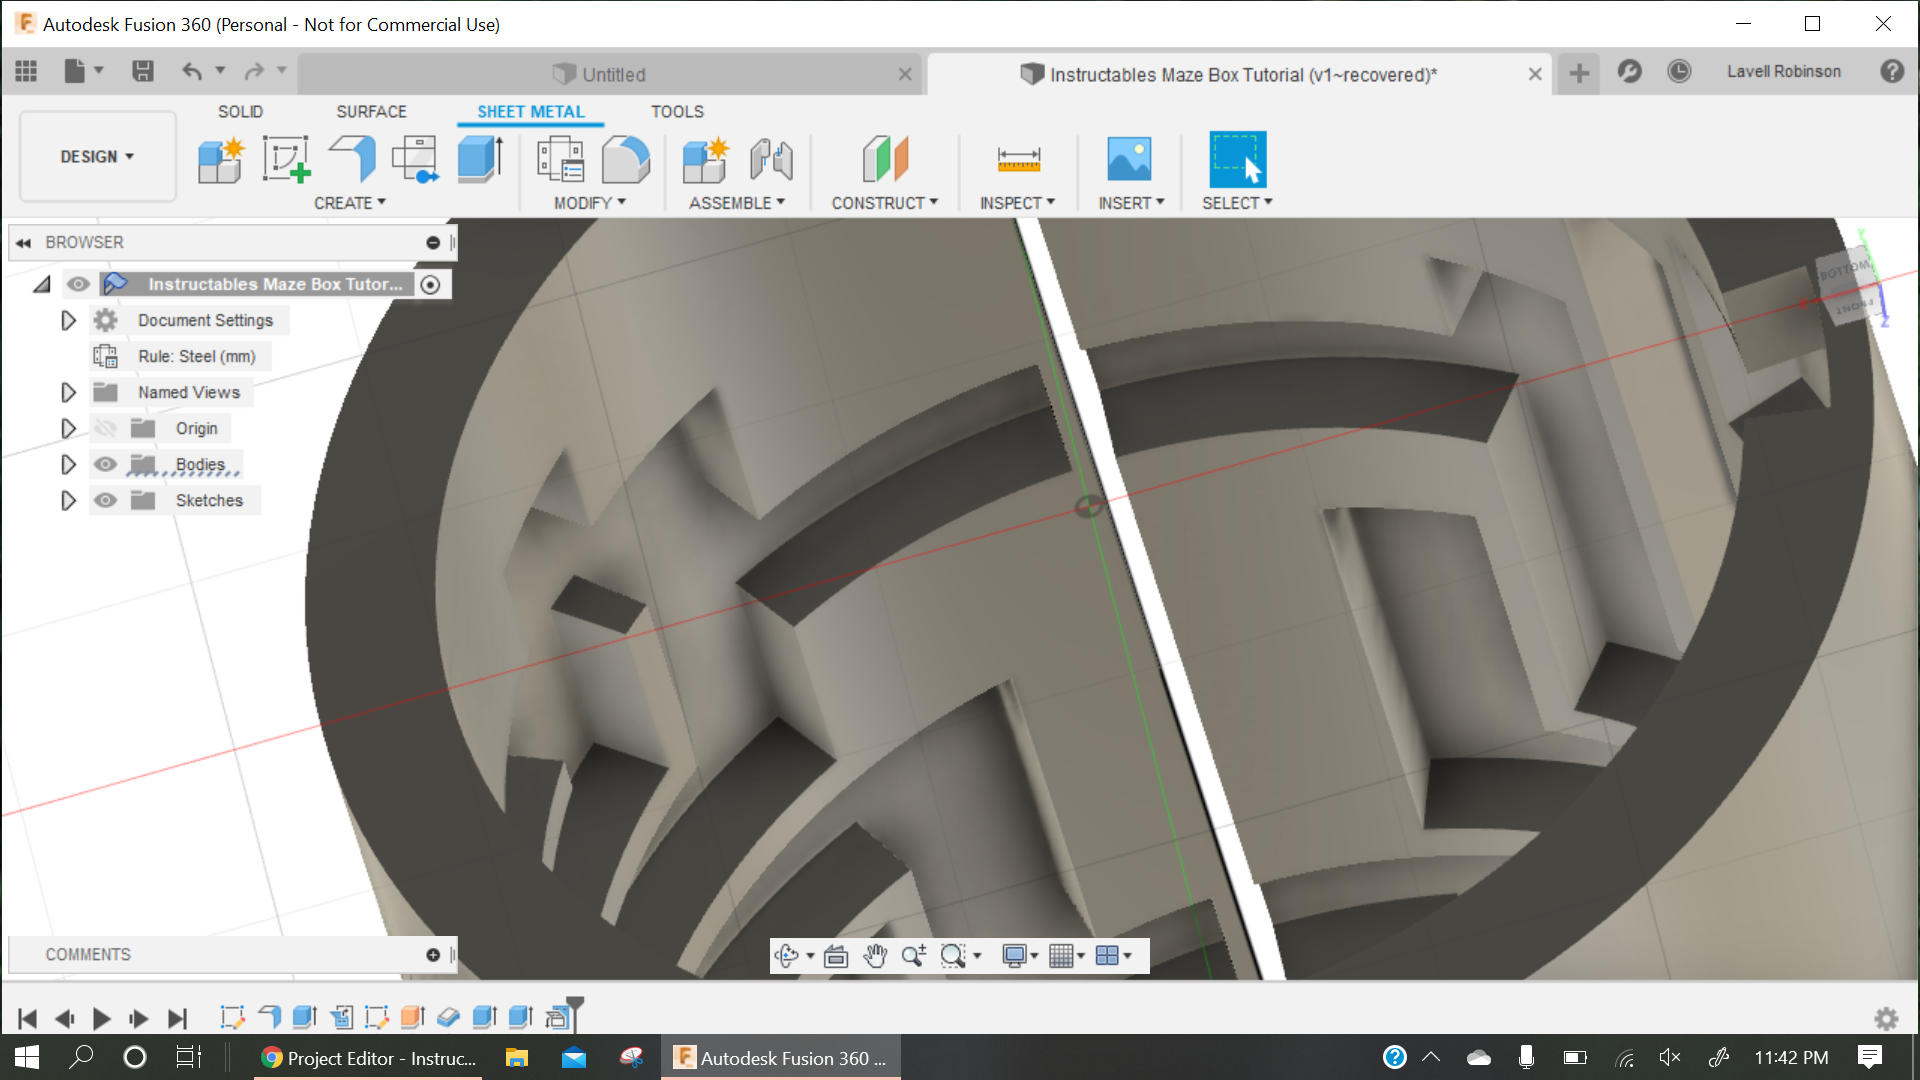The height and width of the screenshot is (1080, 1920).
Task: Collapse the root component tree
Action: (x=42, y=285)
